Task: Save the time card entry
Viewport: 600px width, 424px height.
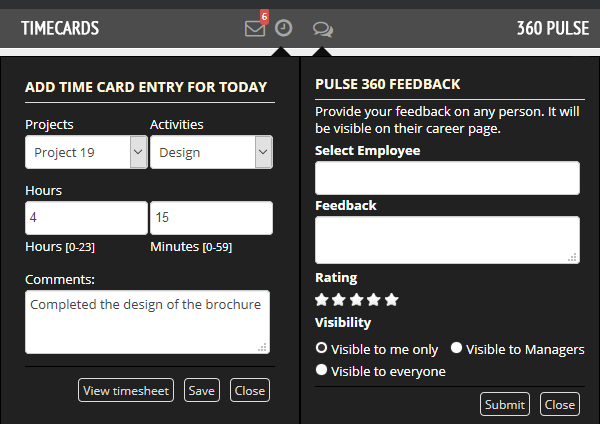Action: [x=202, y=390]
